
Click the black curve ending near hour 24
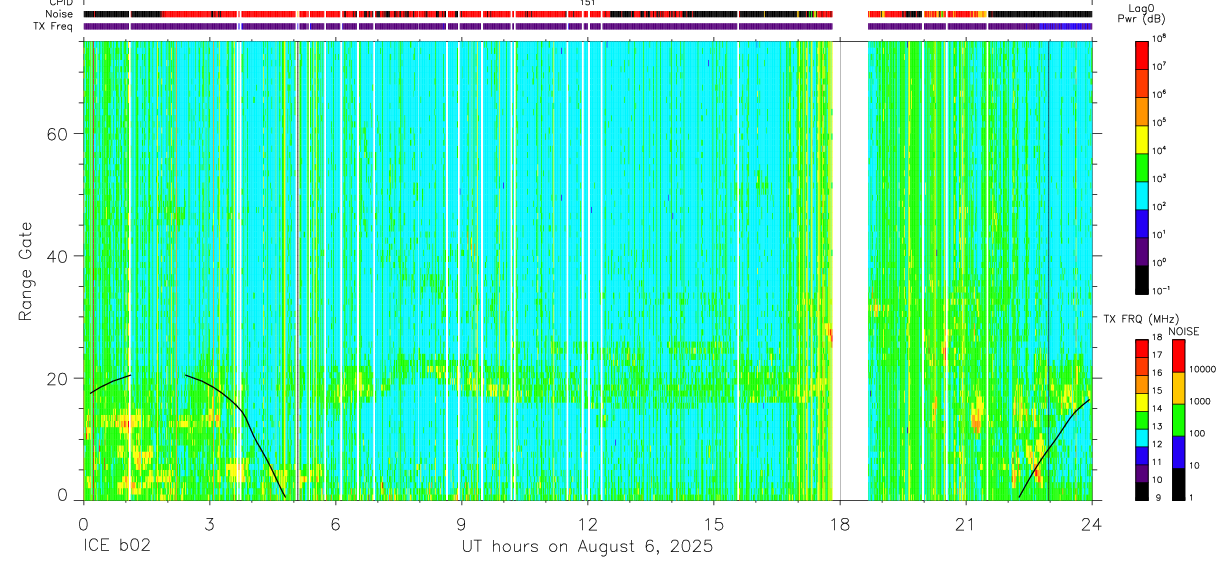[x=1054, y=448]
